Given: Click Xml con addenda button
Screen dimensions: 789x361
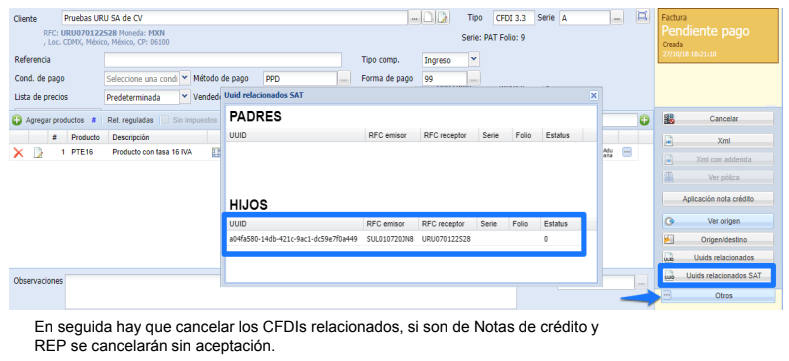Looking at the screenshot, I should click(x=718, y=159).
